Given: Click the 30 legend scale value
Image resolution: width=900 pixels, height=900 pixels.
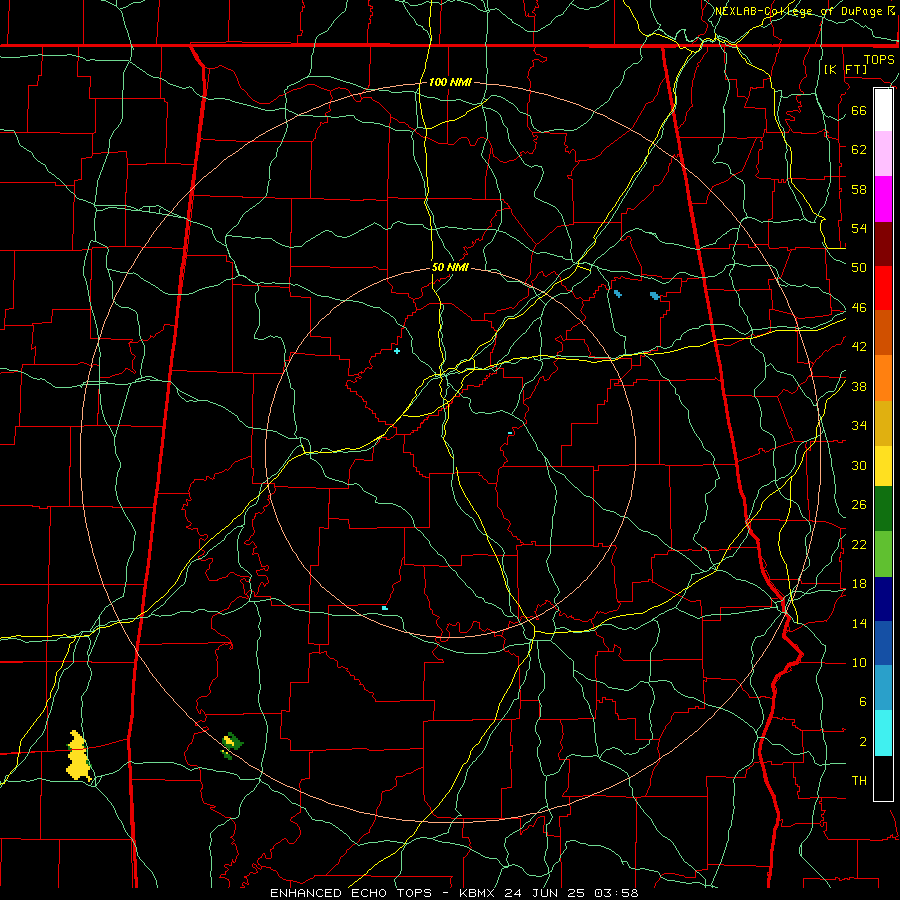Looking at the screenshot, I should (x=859, y=465).
